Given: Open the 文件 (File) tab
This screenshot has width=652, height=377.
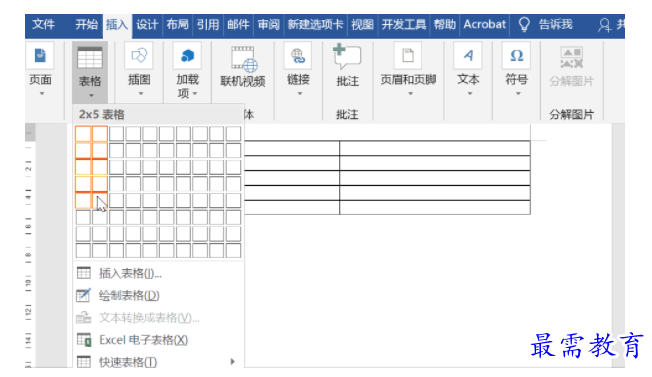Looking at the screenshot, I should [43, 25].
